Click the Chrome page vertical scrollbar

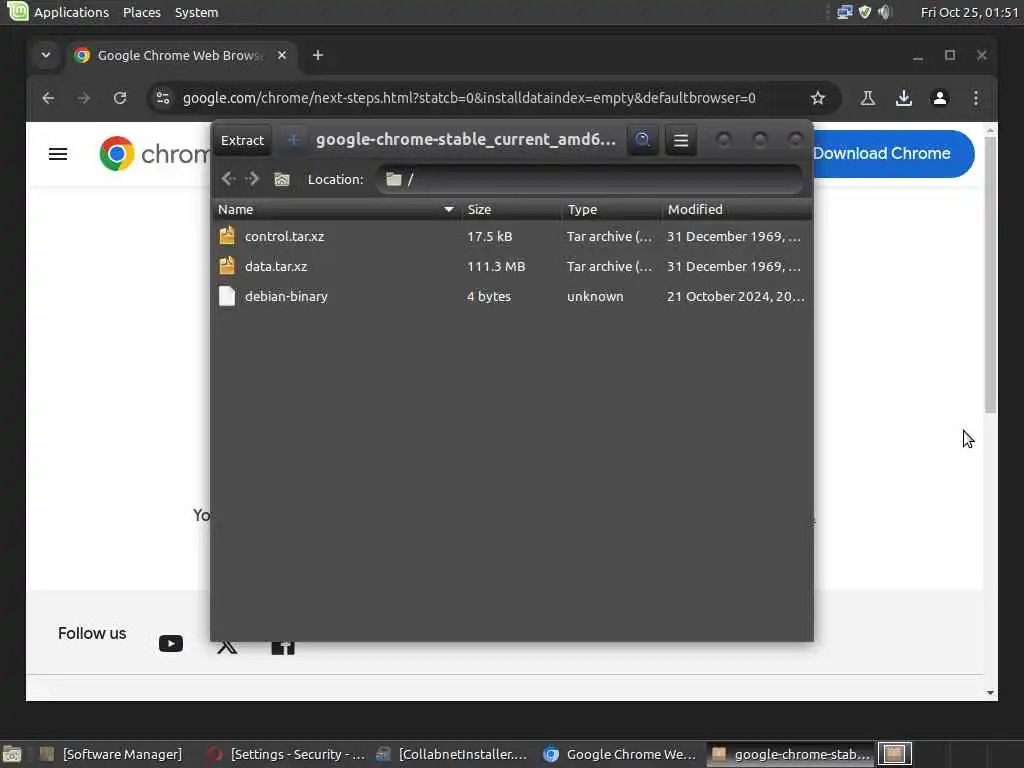coord(990,274)
